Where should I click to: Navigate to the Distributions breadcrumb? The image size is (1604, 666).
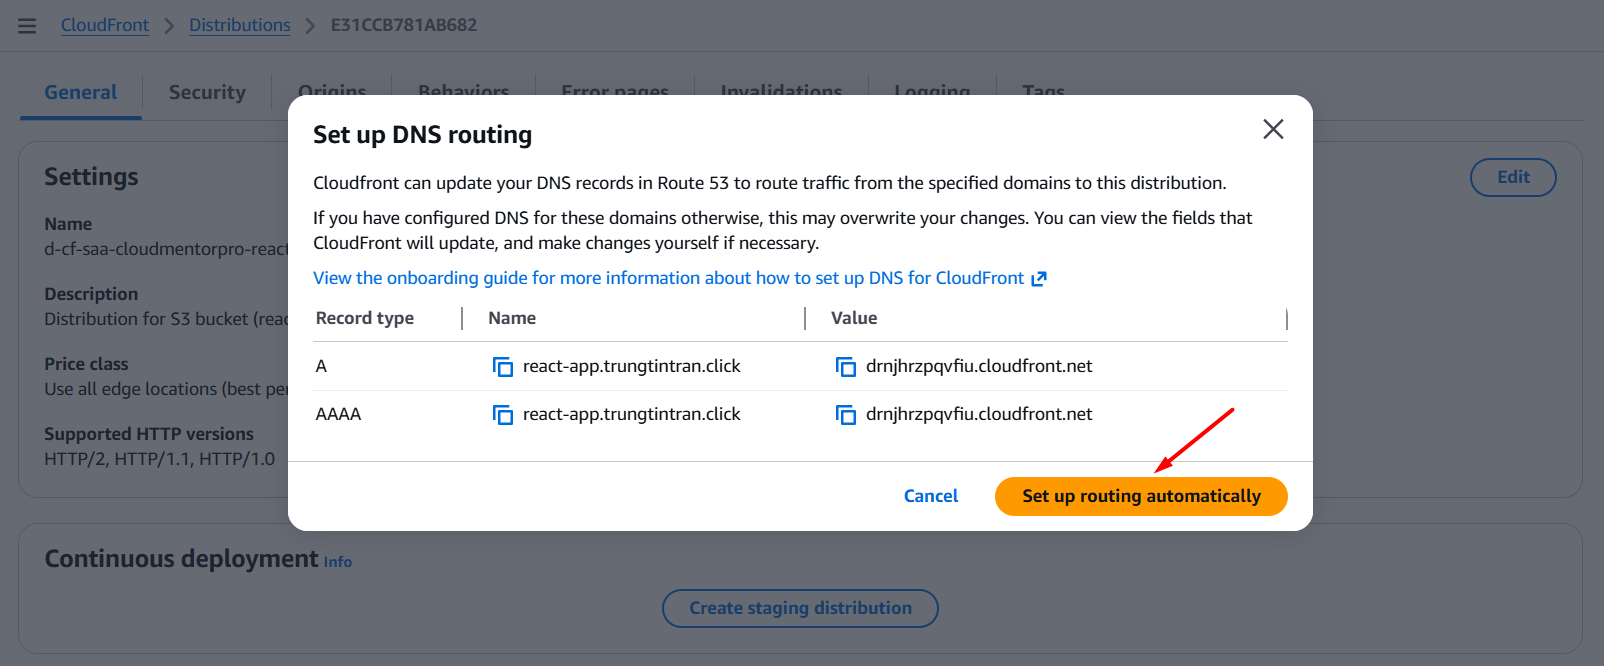pos(239,25)
